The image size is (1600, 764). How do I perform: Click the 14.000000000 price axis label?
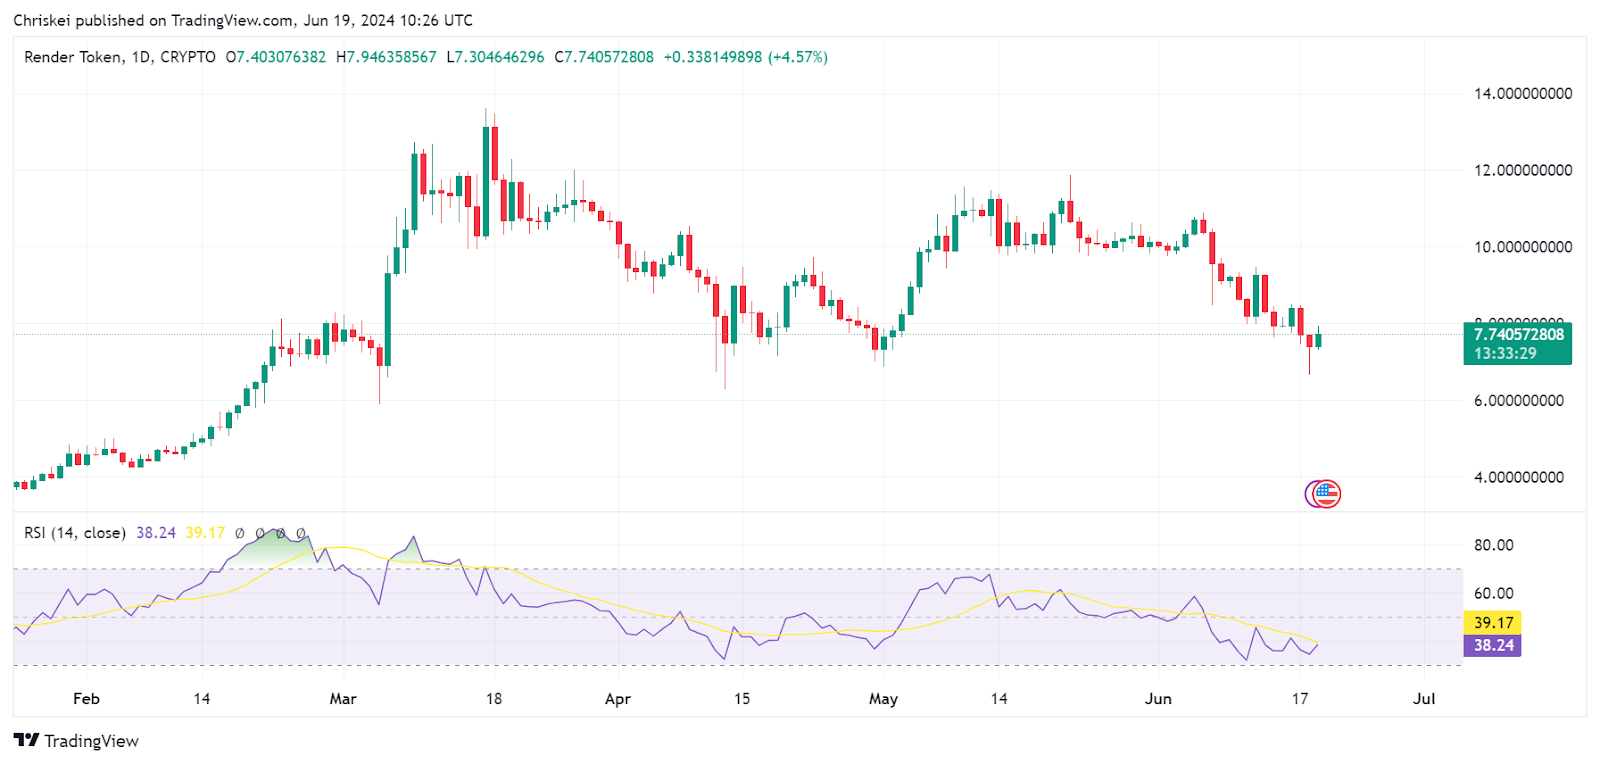(x=1523, y=93)
